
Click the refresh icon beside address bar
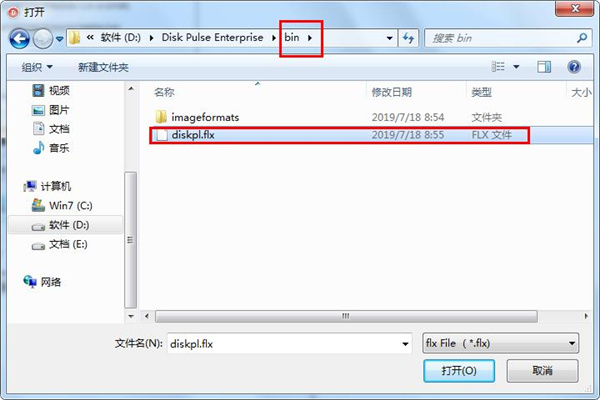409,38
